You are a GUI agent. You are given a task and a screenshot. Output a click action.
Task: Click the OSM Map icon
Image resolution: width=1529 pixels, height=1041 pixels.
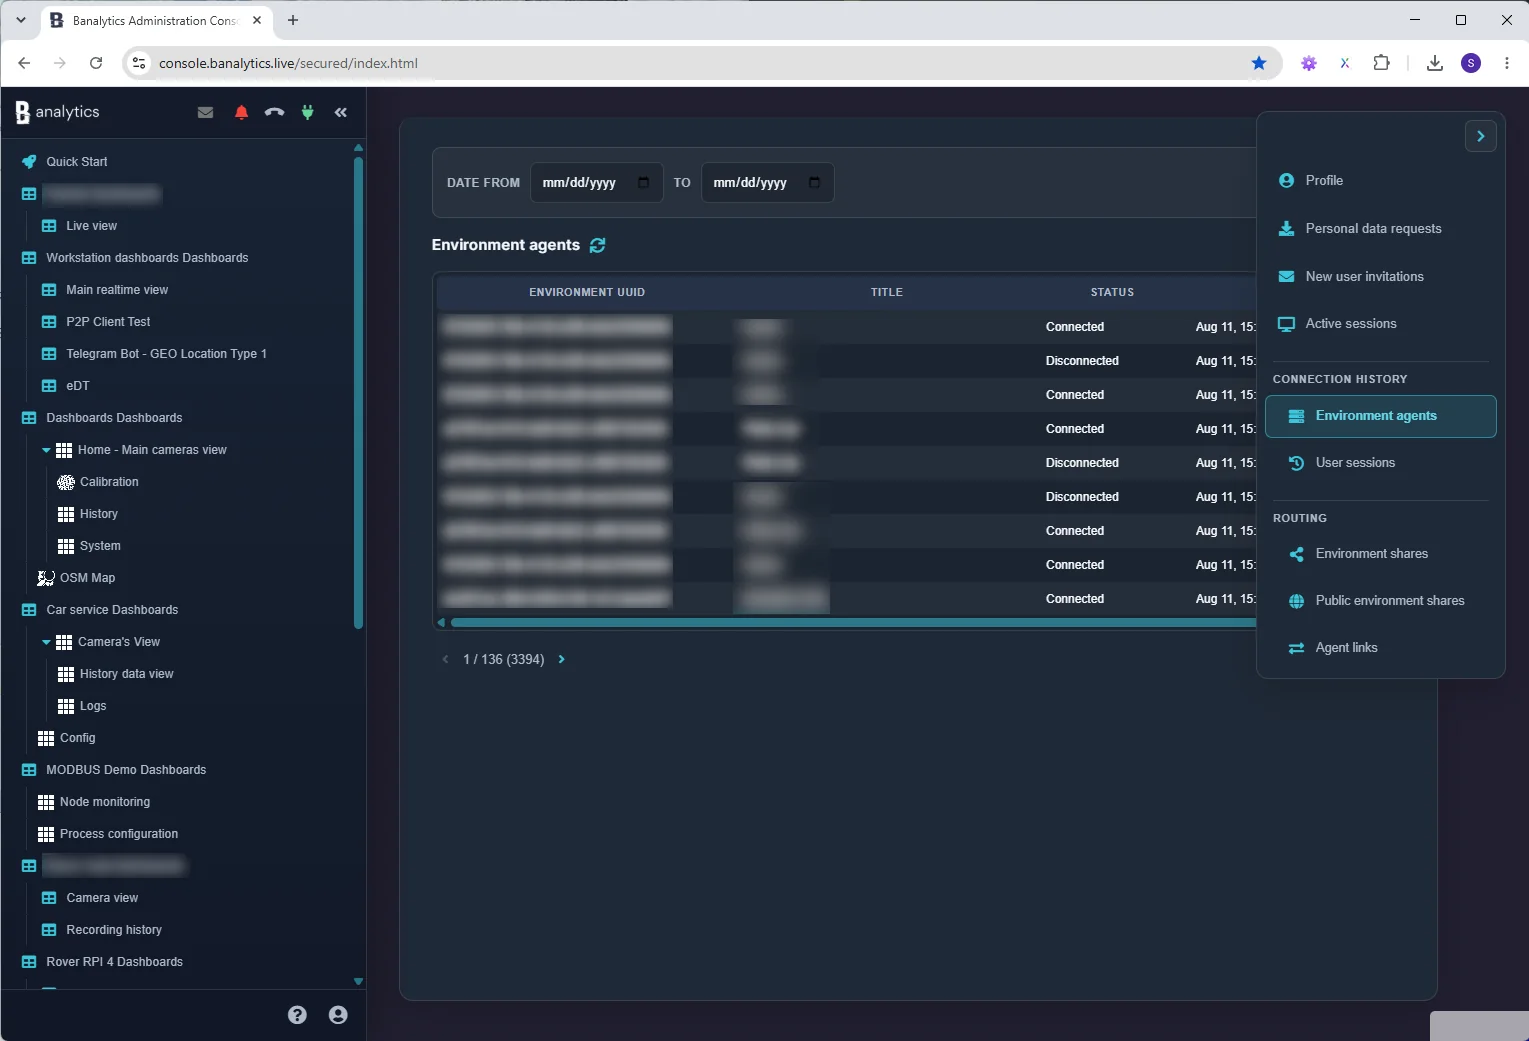[46, 578]
